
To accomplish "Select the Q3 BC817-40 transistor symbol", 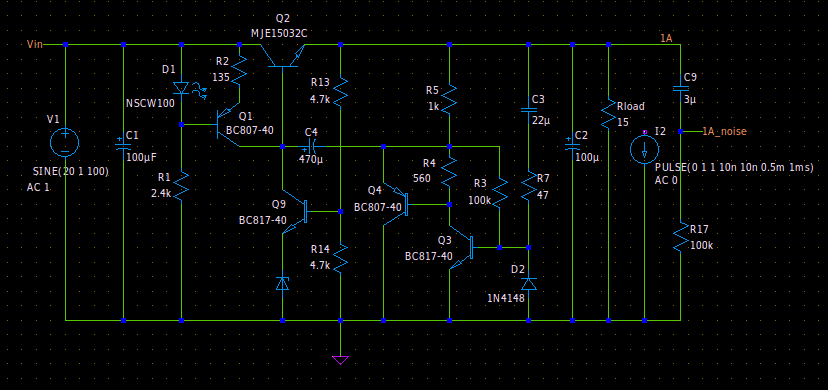I will click(461, 247).
